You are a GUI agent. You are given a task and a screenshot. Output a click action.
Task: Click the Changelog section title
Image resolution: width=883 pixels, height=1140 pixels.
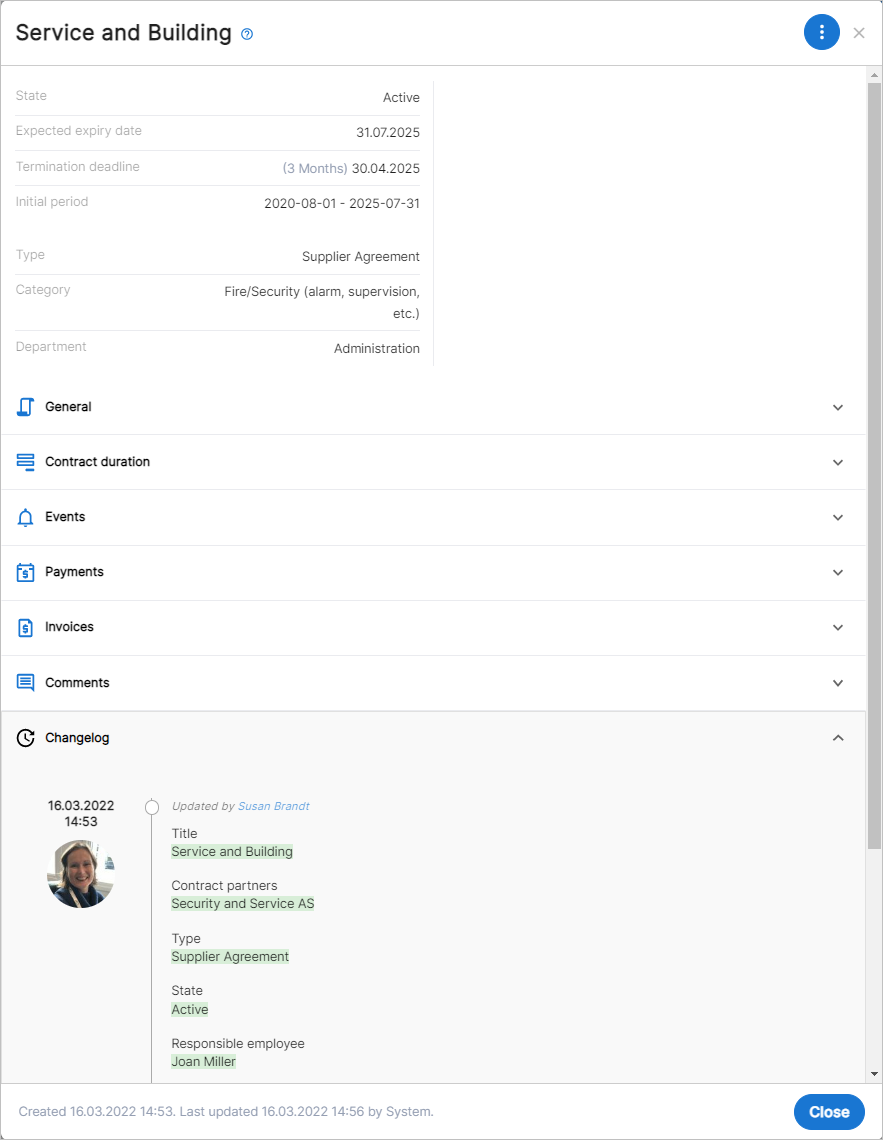(x=77, y=738)
